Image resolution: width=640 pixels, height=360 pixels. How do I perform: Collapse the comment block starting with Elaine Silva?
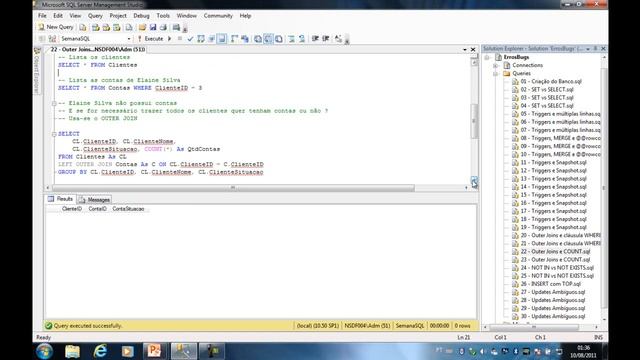pos(54,103)
